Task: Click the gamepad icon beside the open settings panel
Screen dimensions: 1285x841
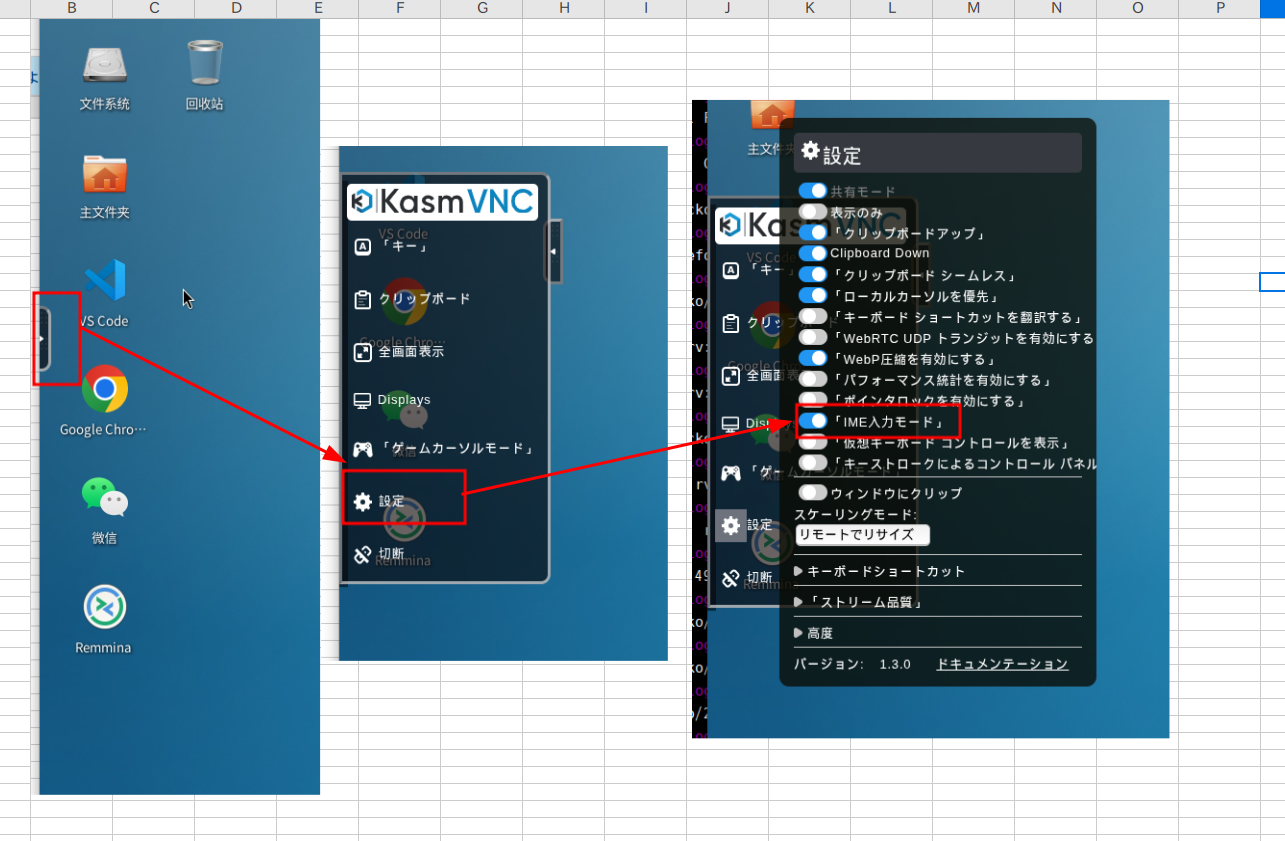Action: 731,473
